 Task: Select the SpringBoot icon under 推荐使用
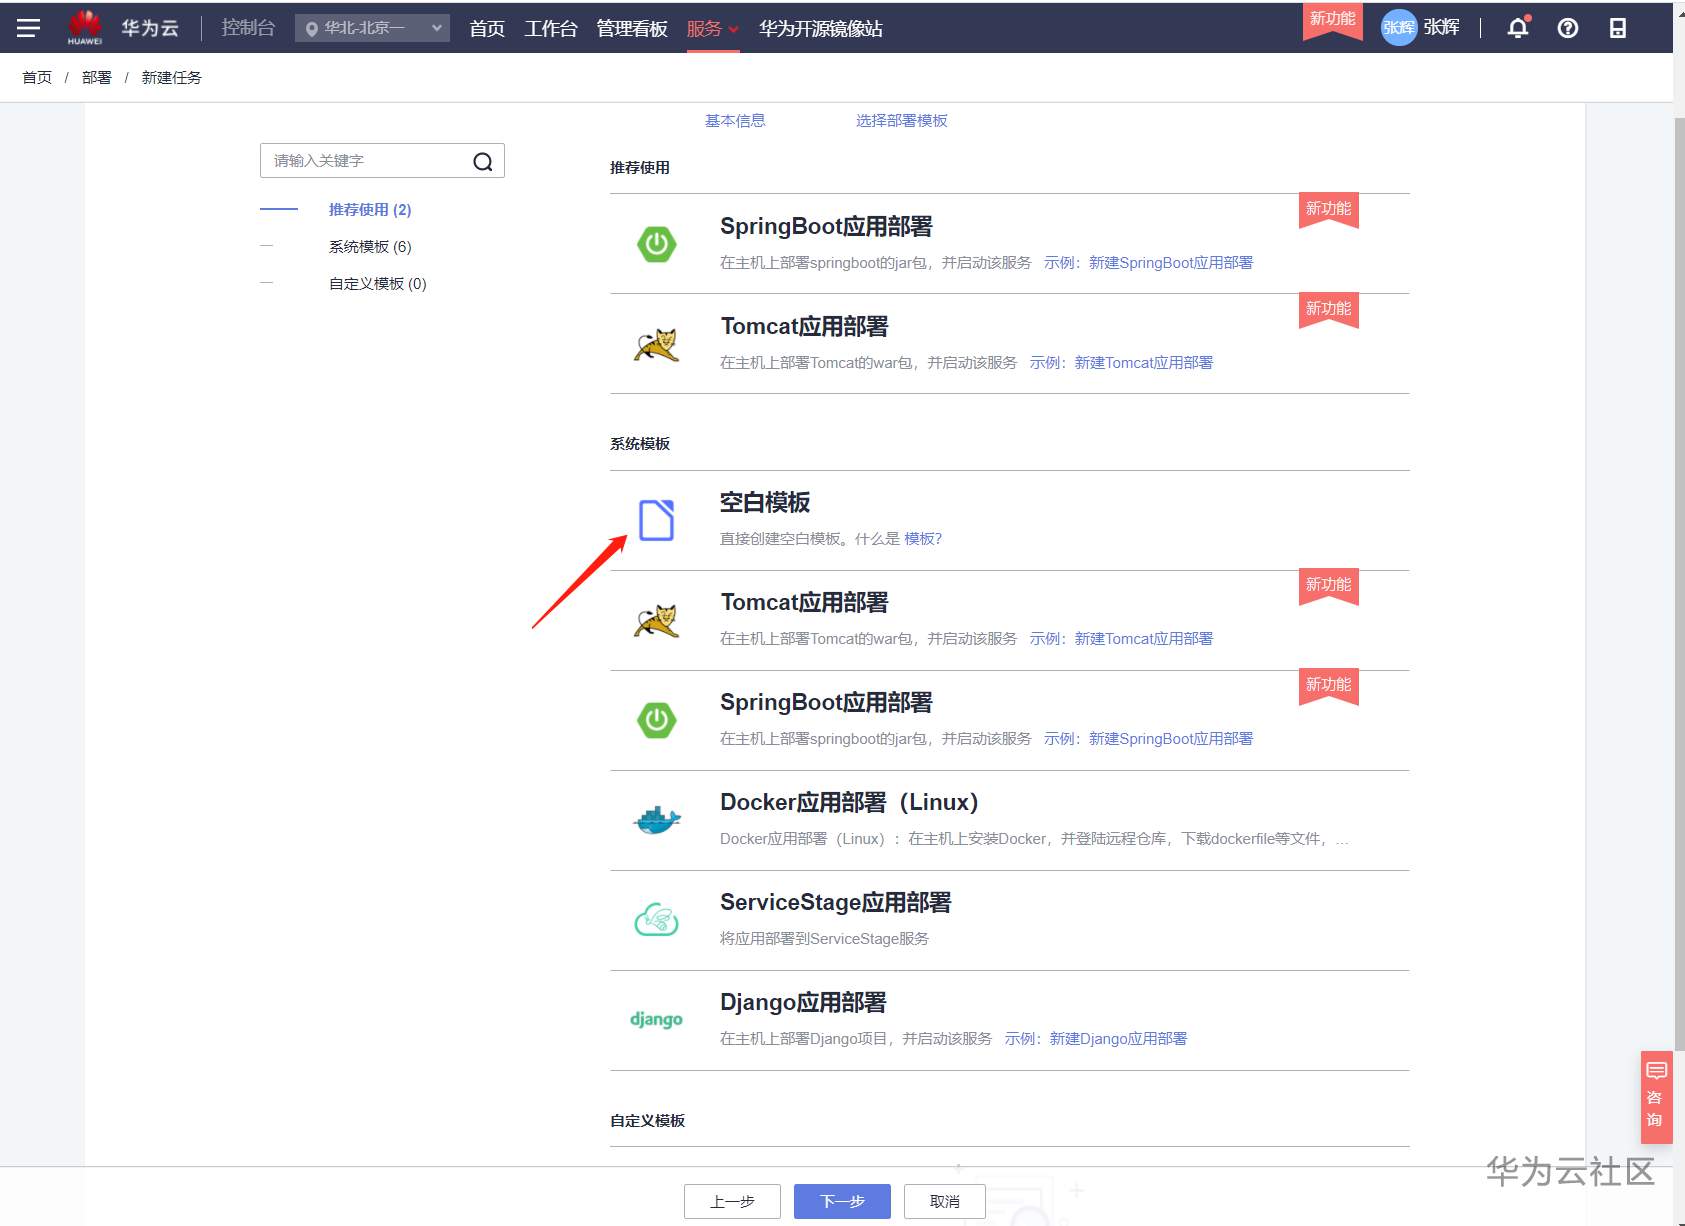point(657,244)
